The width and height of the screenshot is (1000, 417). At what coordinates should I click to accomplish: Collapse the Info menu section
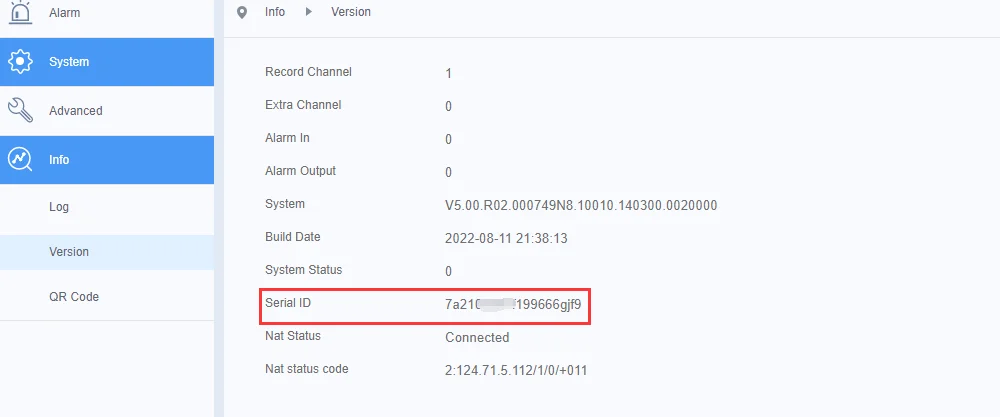tap(107, 159)
